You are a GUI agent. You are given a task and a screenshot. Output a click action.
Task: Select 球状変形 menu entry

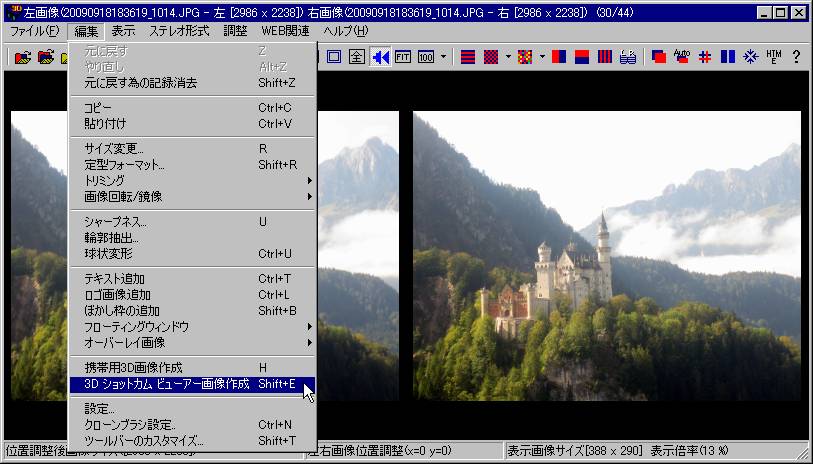click(x=193, y=254)
